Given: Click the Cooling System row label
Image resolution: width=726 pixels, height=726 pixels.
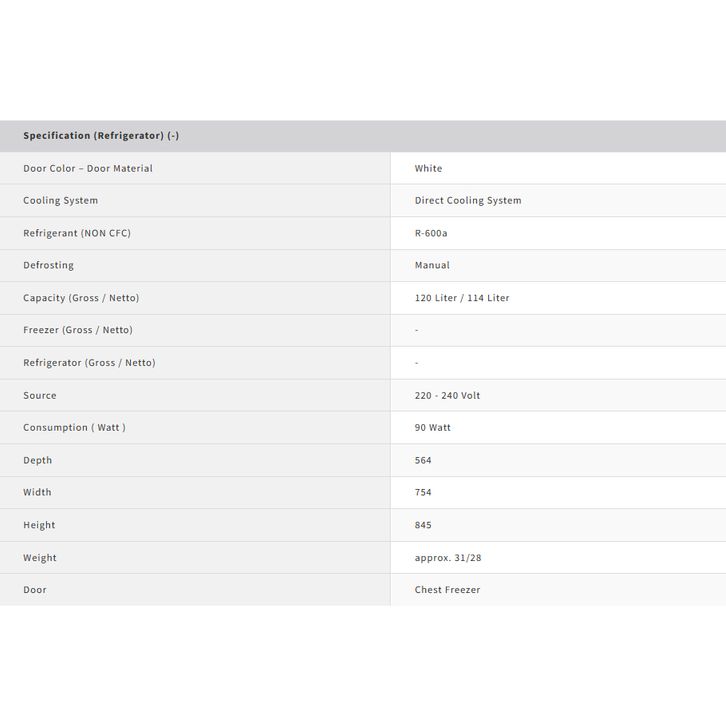Looking at the screenshot, I should click(61, 201).
